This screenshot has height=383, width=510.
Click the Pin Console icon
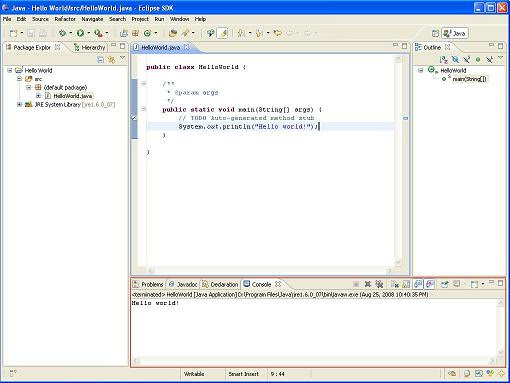[445, 284]
